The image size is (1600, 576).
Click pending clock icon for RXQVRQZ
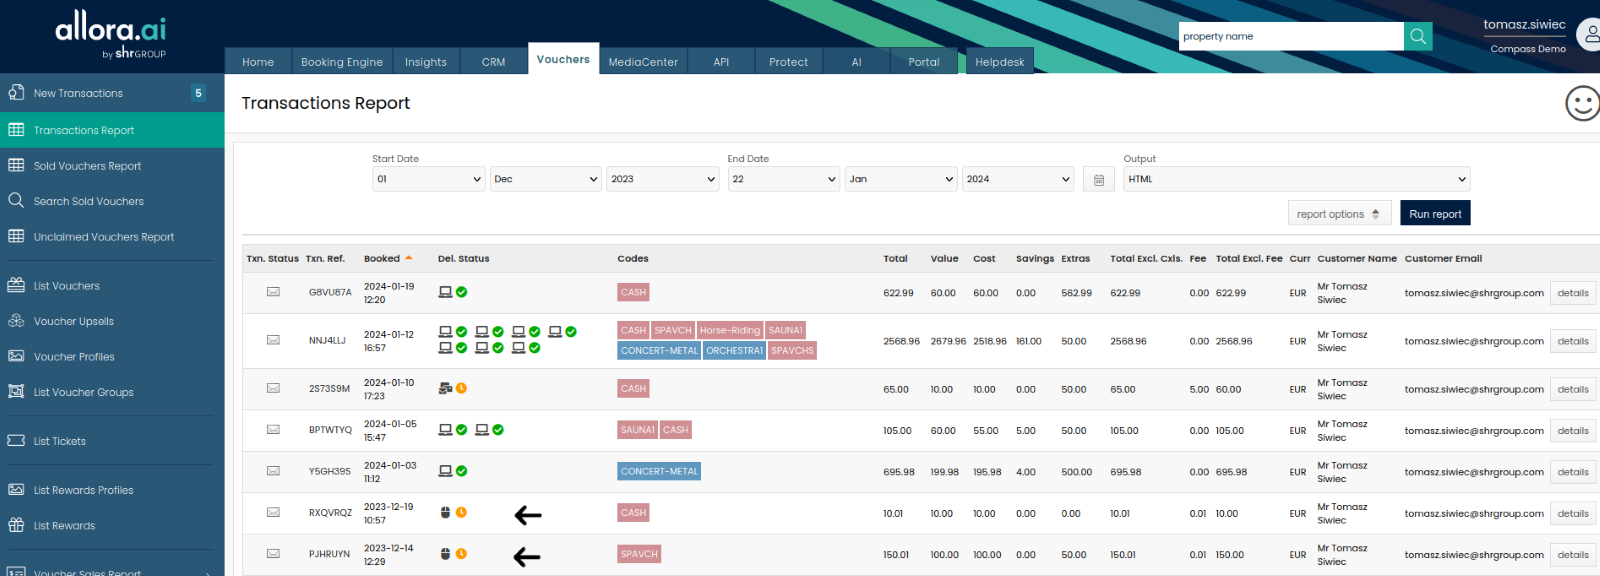coord(461,512)
